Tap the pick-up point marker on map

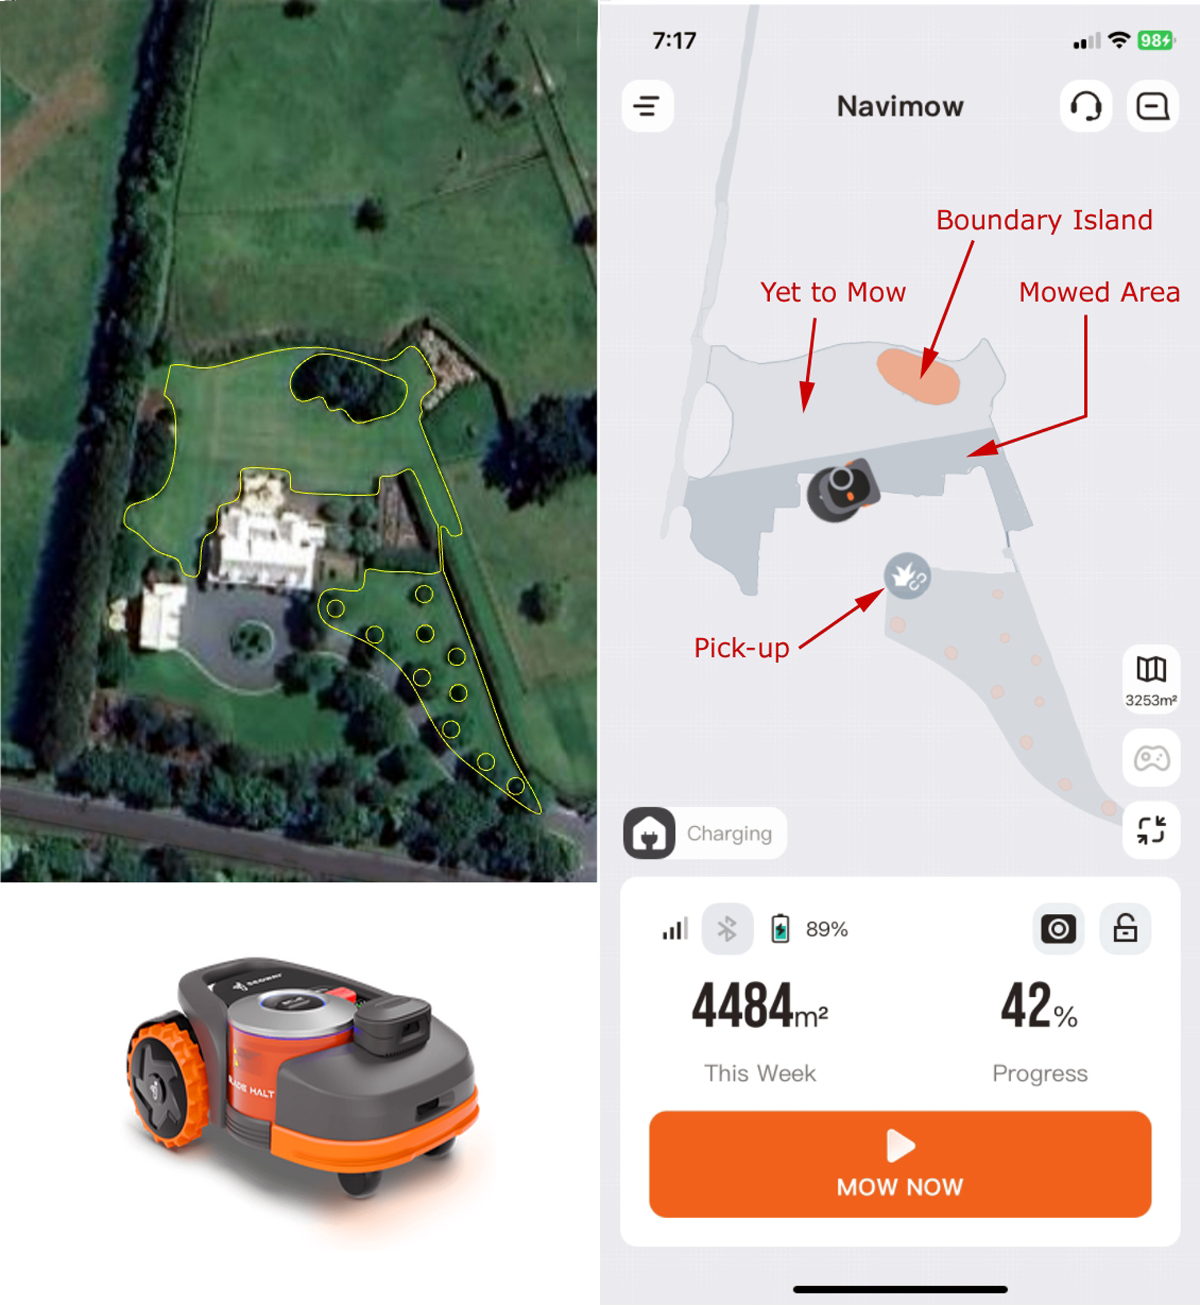(907, 577)
